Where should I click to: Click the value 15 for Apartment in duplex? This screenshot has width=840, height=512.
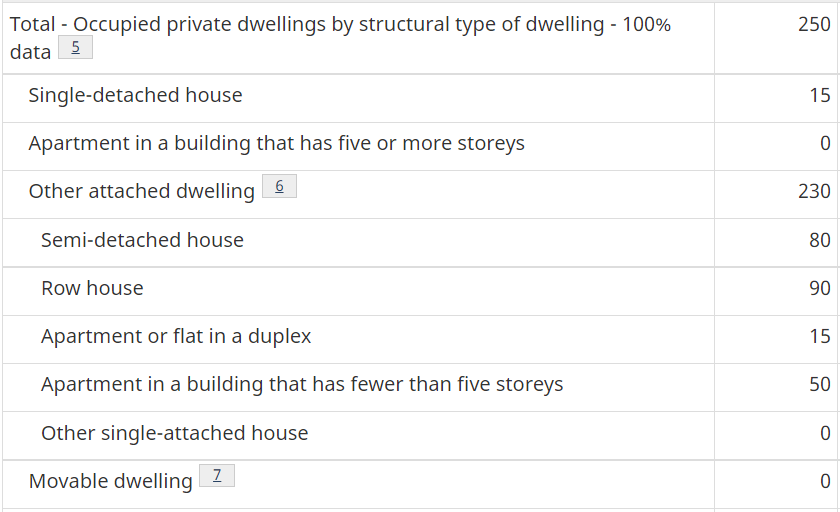tap(820, 336)
